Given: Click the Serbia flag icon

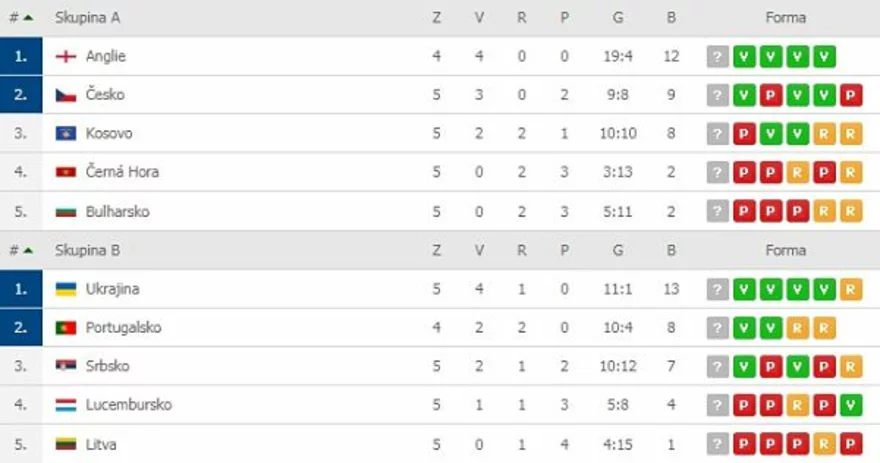Looking at the screenshot, I should tap(66, 366).
